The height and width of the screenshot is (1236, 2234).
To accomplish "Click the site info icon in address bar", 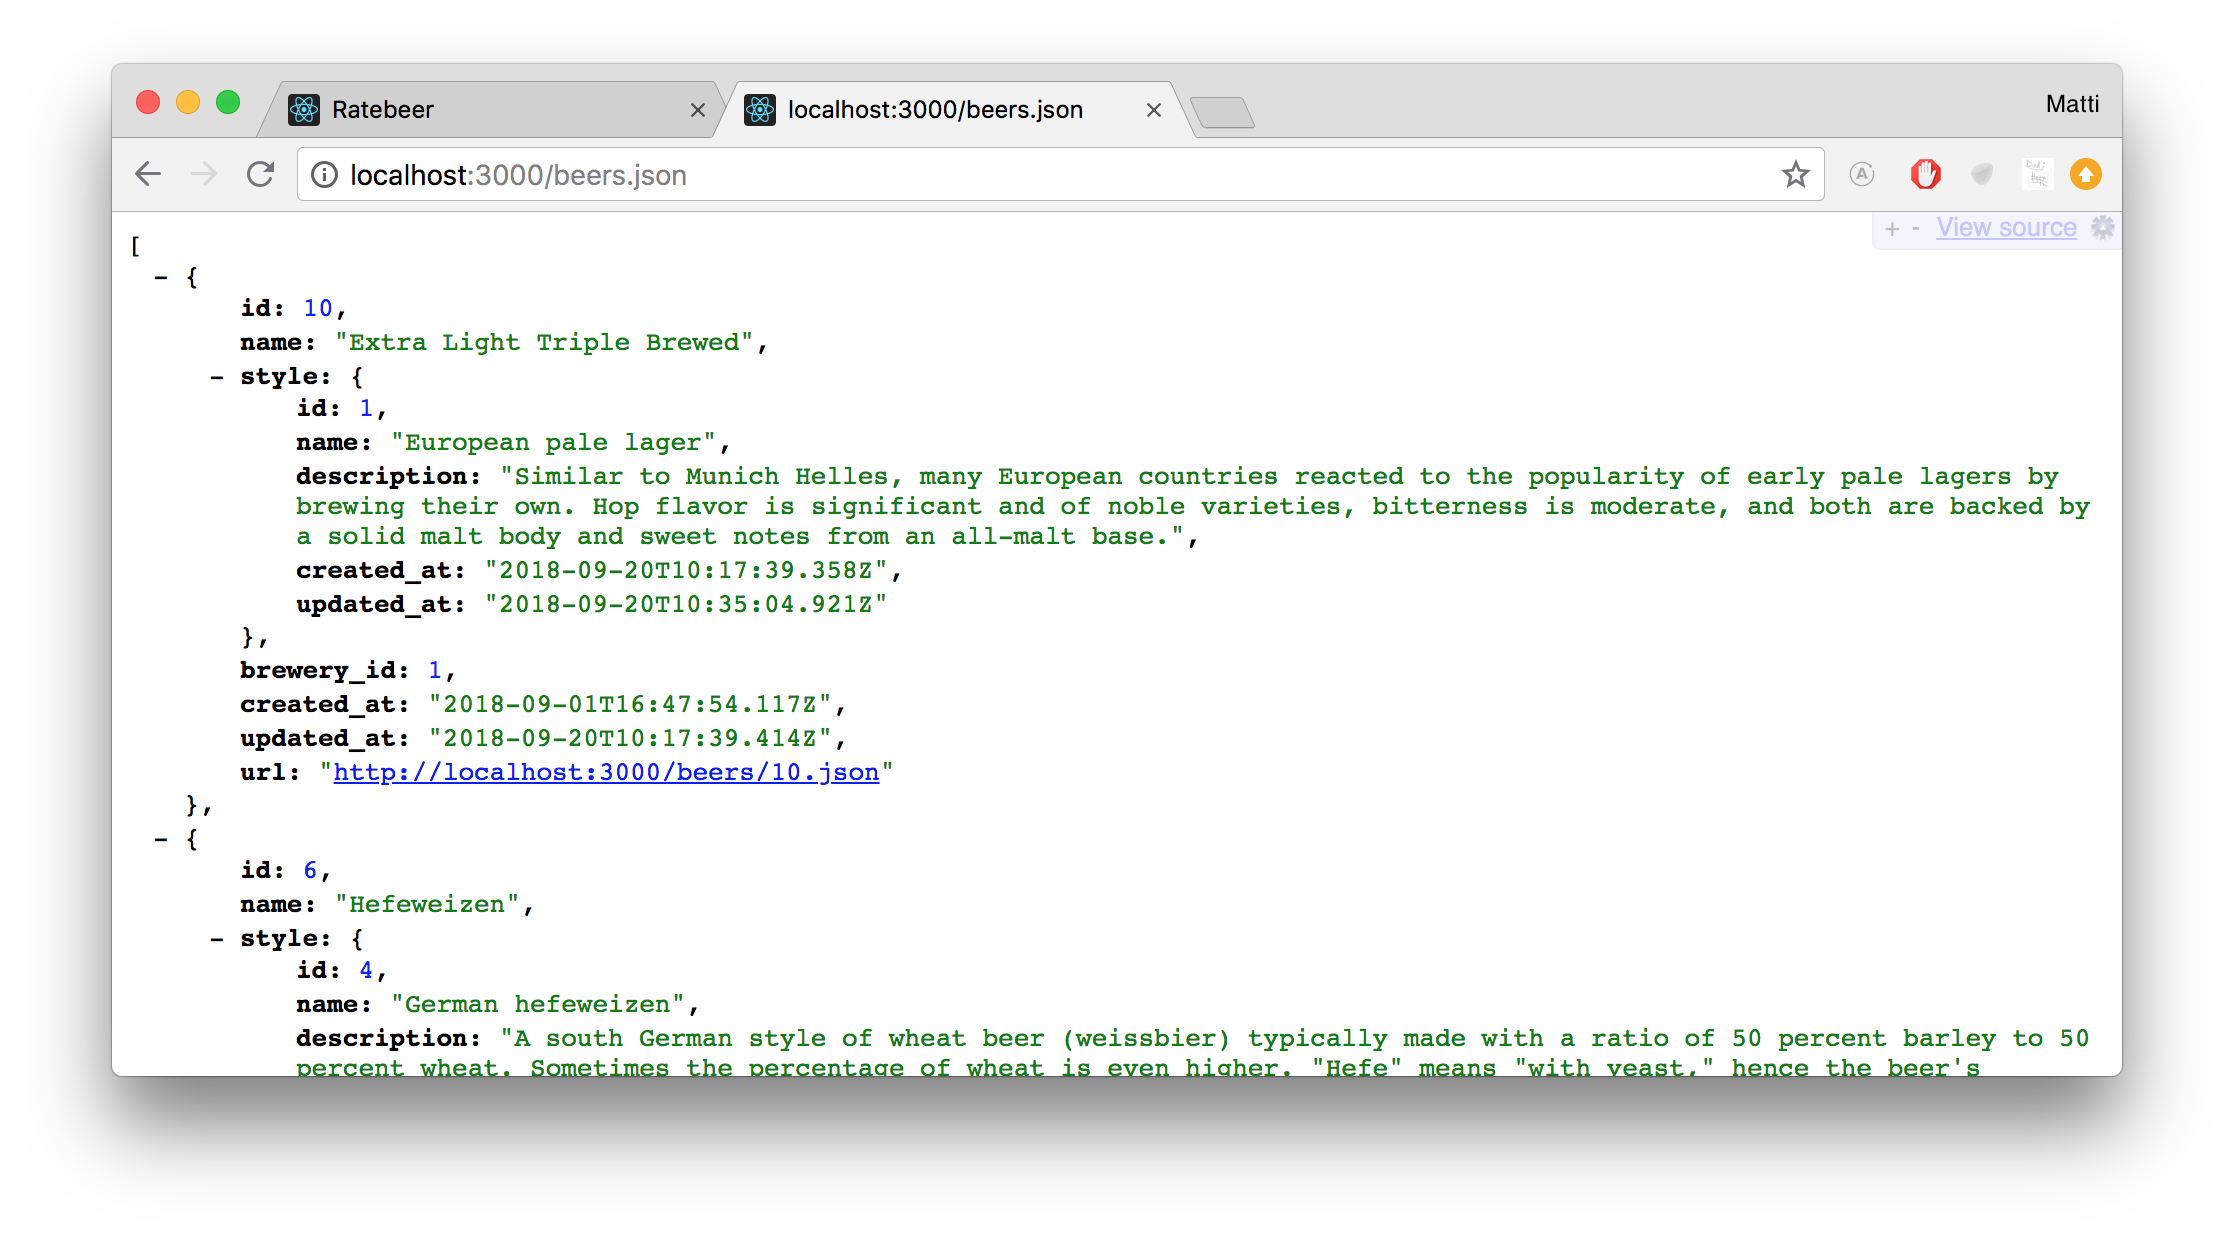I will tap(324, 175).
